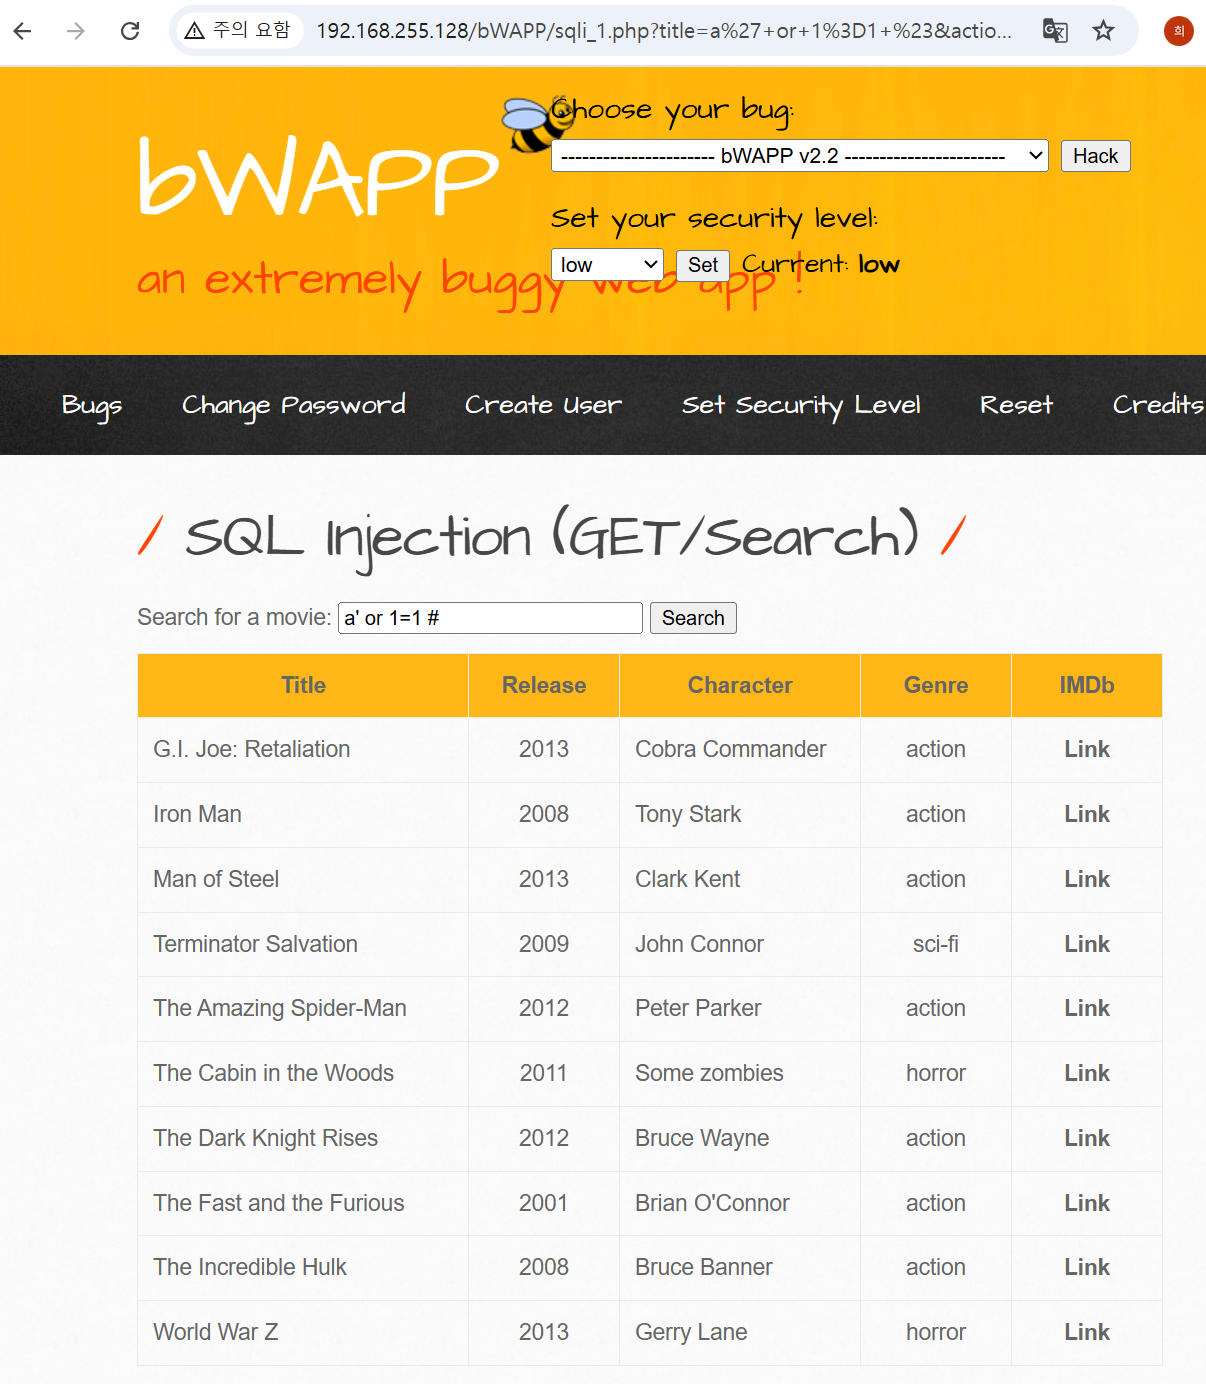Screen dimensions: 1206x1384
Task: Click the title 'The Dark Knight Rises'
Action: click(266, 1138)
